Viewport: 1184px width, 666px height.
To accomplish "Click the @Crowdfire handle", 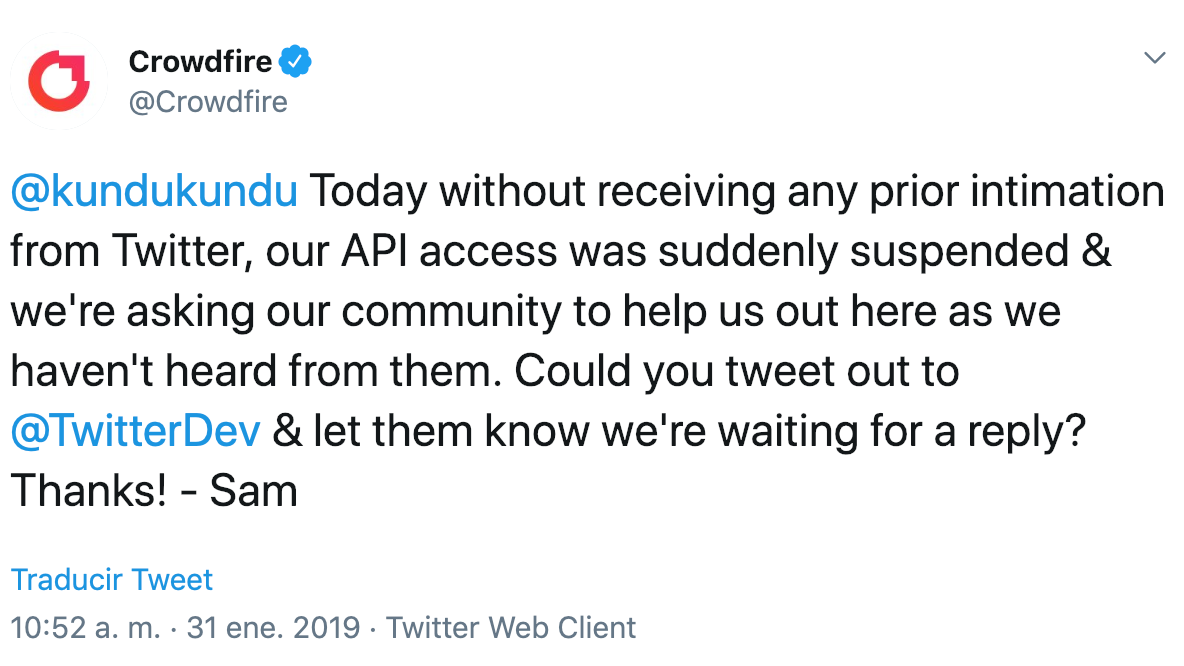I will (x=208, y=102).
